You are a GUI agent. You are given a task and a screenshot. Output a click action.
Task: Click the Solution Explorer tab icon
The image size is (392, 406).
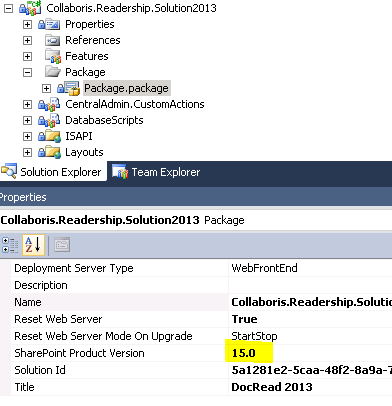pos(9,171)
